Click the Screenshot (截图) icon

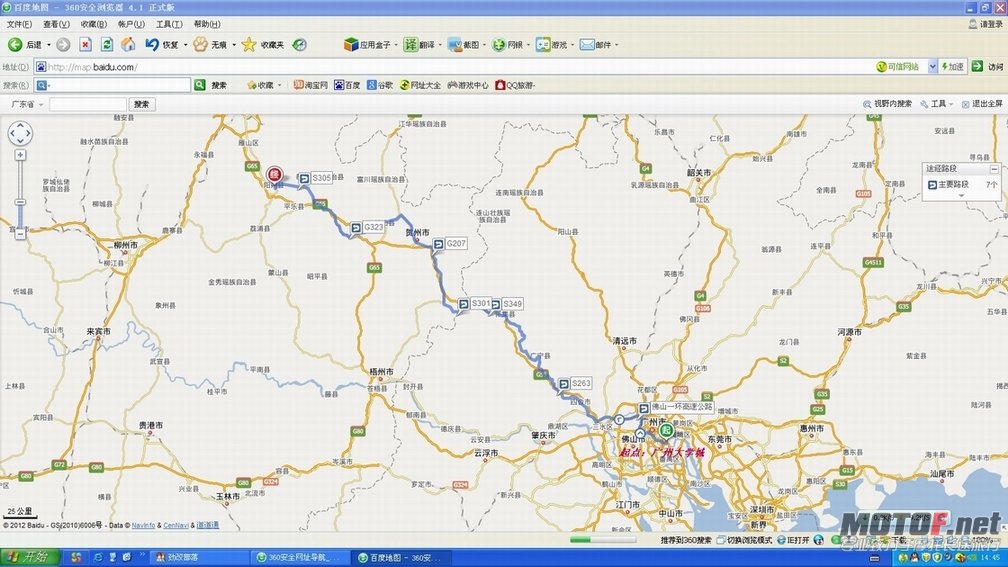point(455,44)
